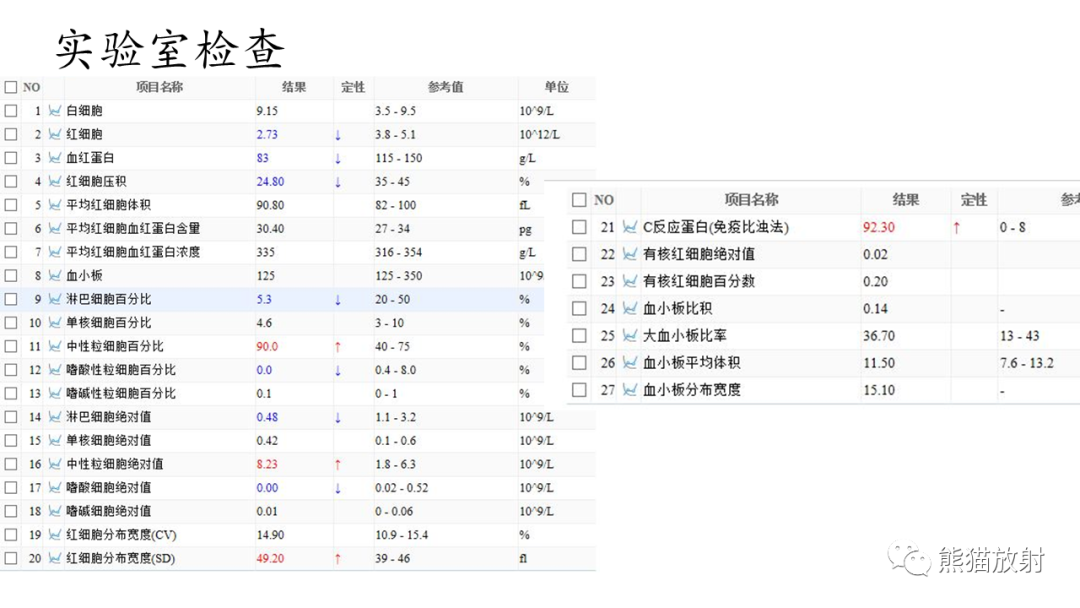Image resolution: width=1080 pixels, height=608 pixels.
Task: Select the result value 92.30
Action: coord(879,227)
